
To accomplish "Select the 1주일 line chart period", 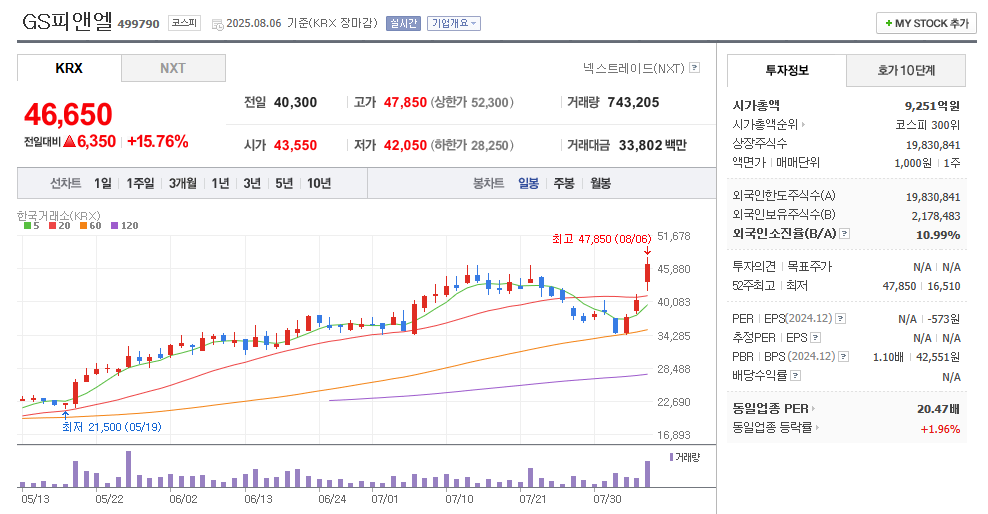I will click(140, 183).
